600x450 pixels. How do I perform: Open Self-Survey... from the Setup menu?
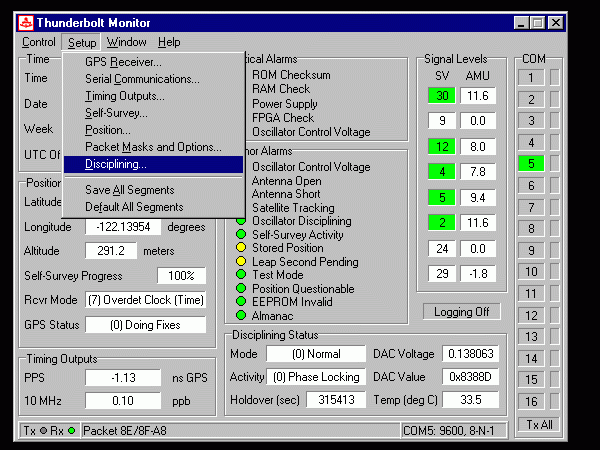153,113
